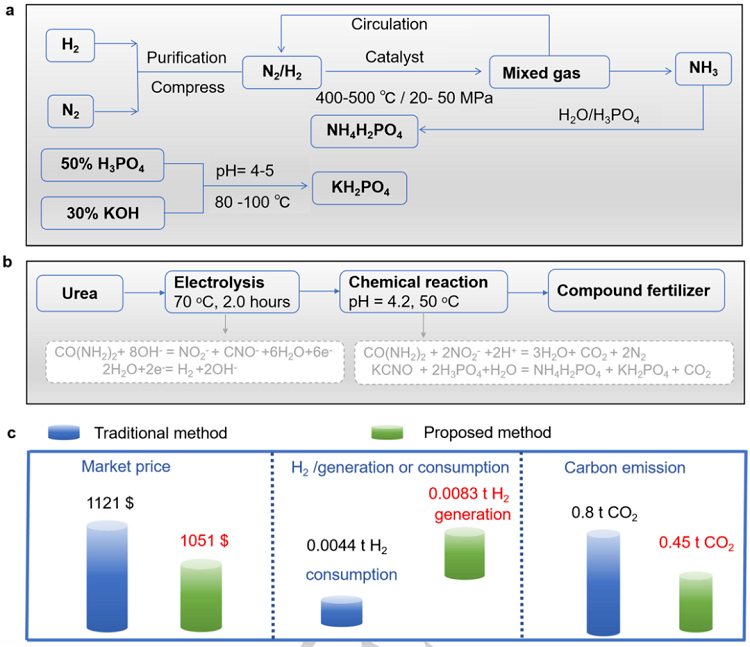This screenshot has width=750, height=647.
Task: Click the red 0.45 t CO2 value text
Action: [695, 545]
